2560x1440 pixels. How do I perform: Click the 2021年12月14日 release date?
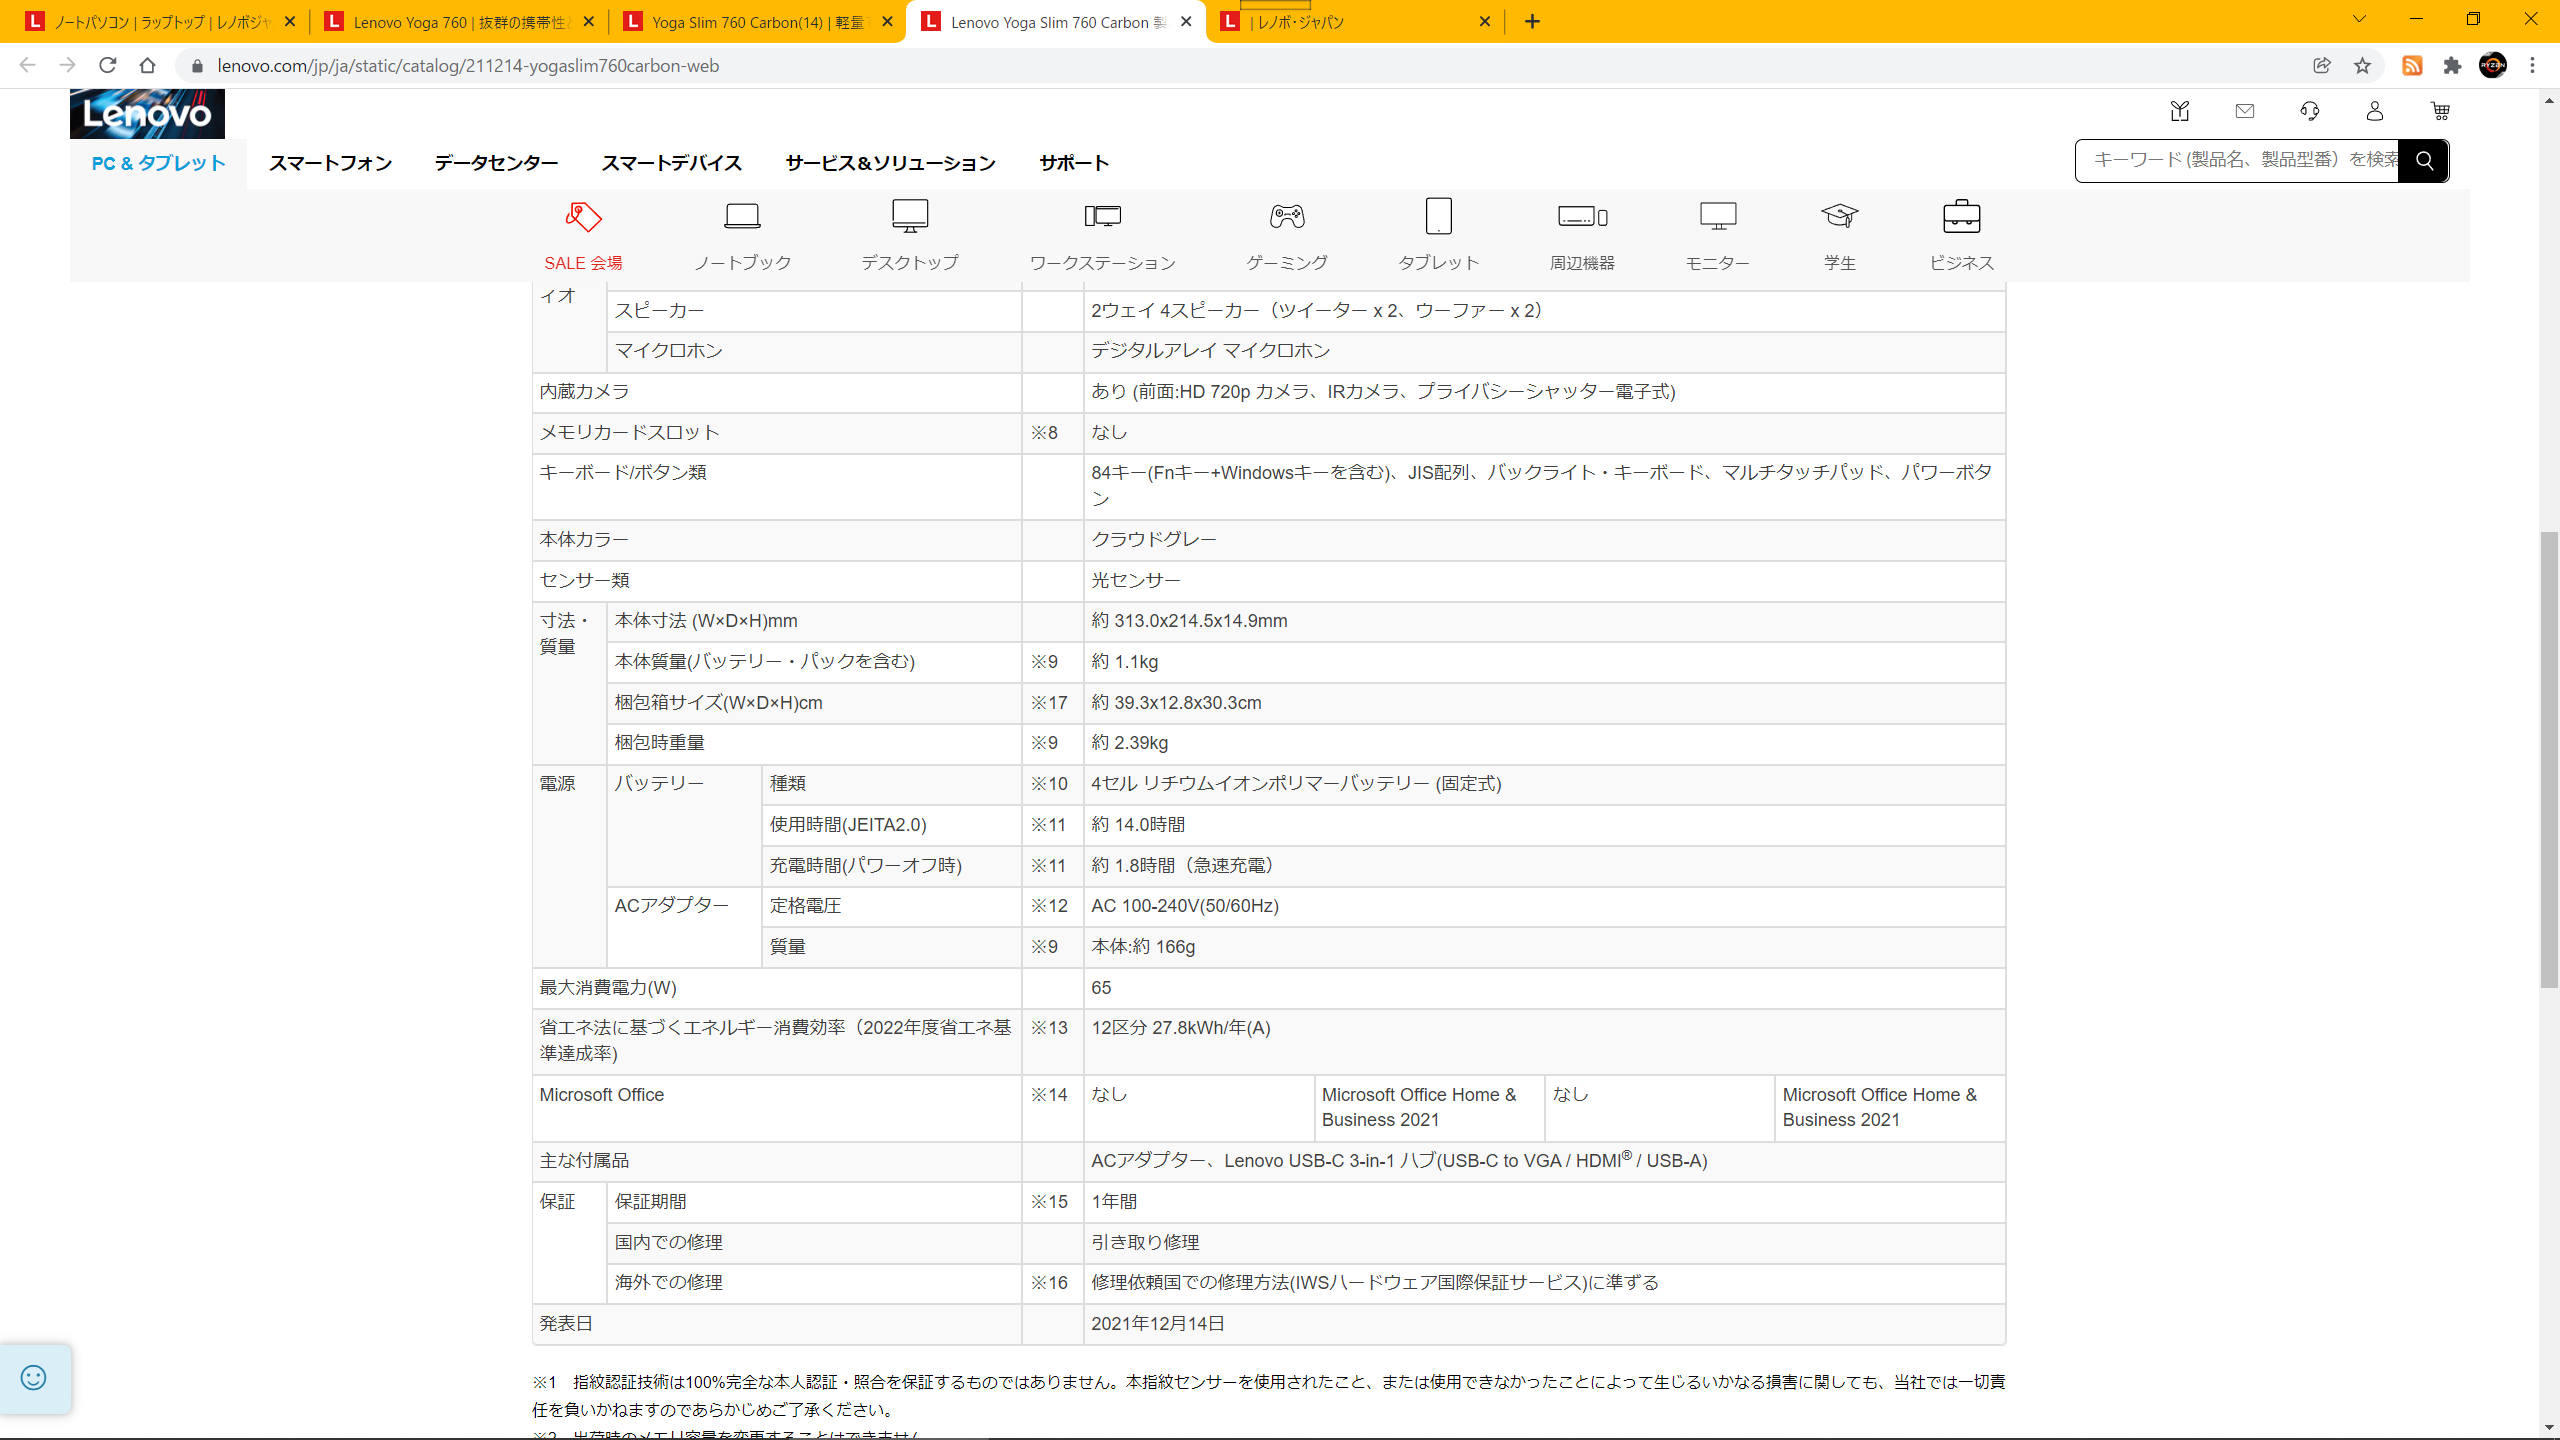pyautogui.click(x=1158, y=1324)
